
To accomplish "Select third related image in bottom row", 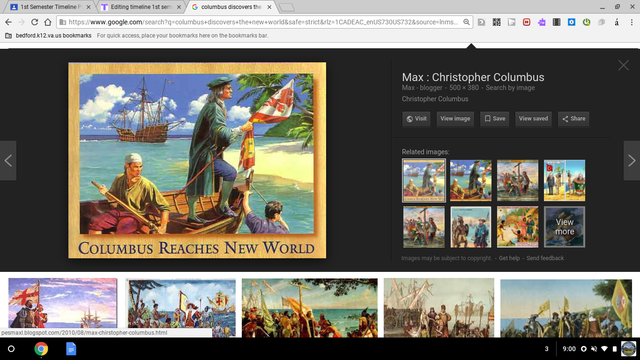I will 518,227.
